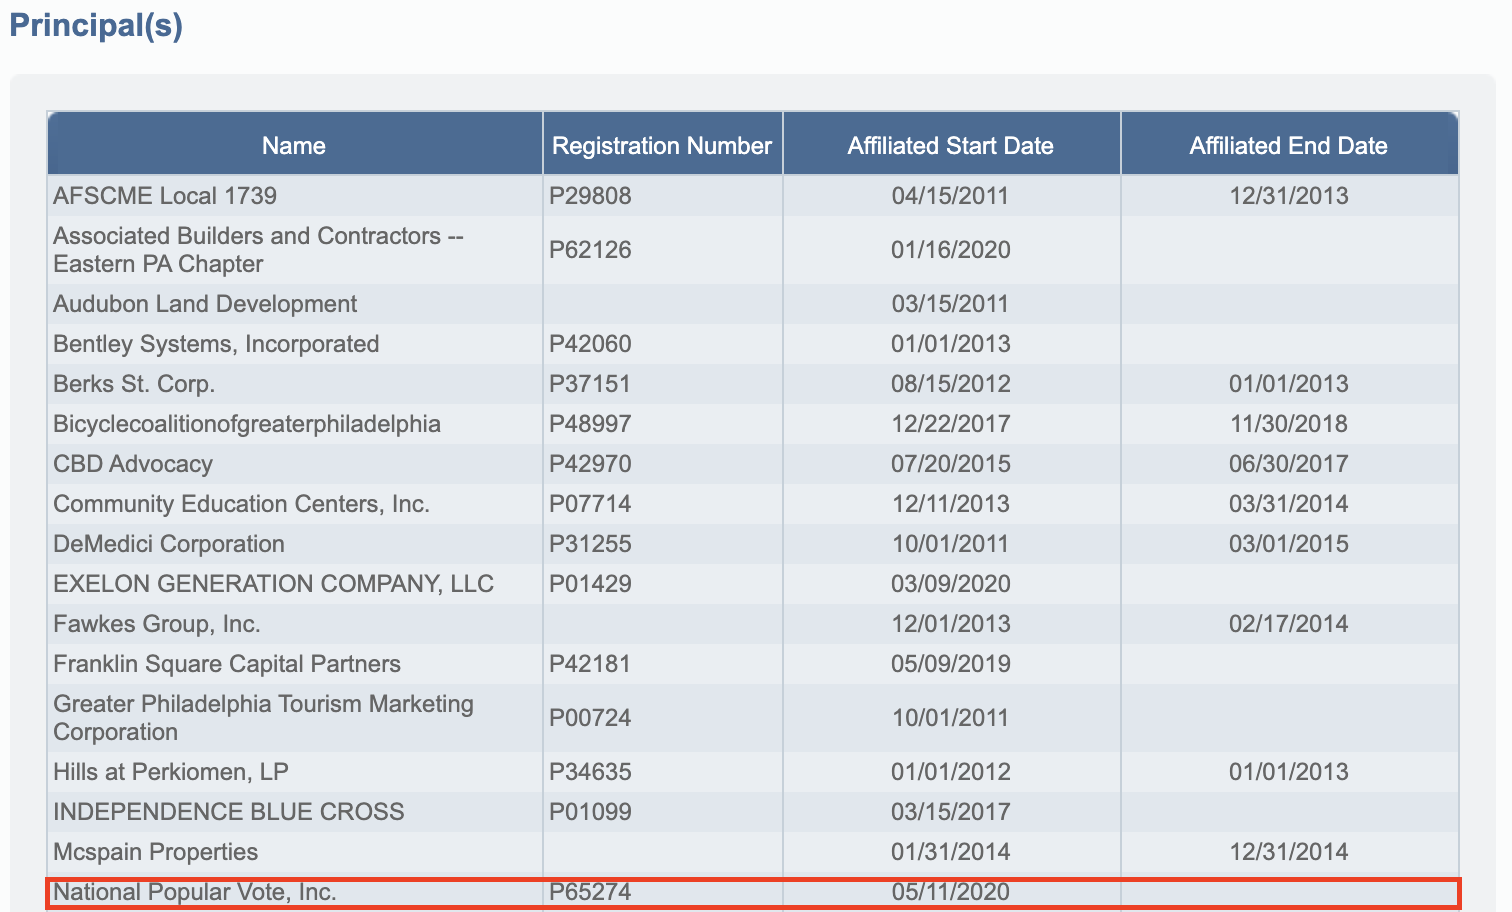The image size is (1512, 912).
Task: Click the Affiliated Start Date header
Action: tap(950, 146)
